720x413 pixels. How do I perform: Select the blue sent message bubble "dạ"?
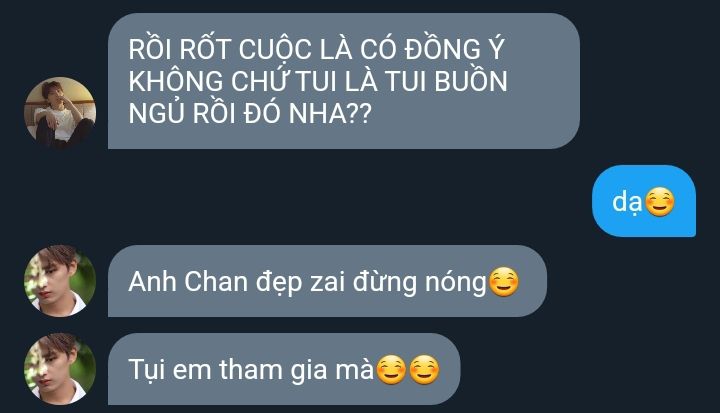644,201
